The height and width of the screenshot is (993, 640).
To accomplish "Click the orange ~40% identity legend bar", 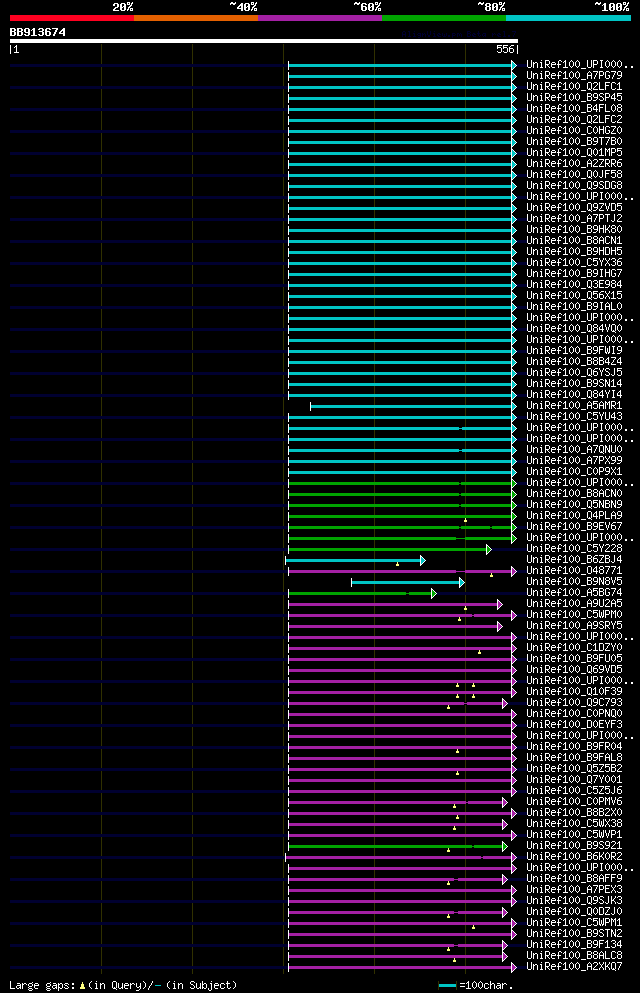I will click(x=196, y=18).
